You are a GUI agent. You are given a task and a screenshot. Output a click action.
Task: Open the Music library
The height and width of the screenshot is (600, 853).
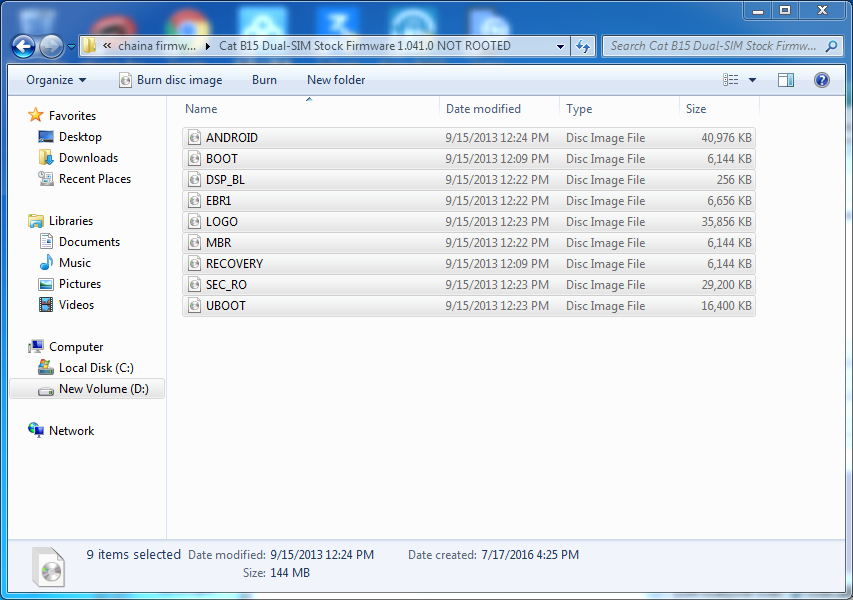coord(75,263)
